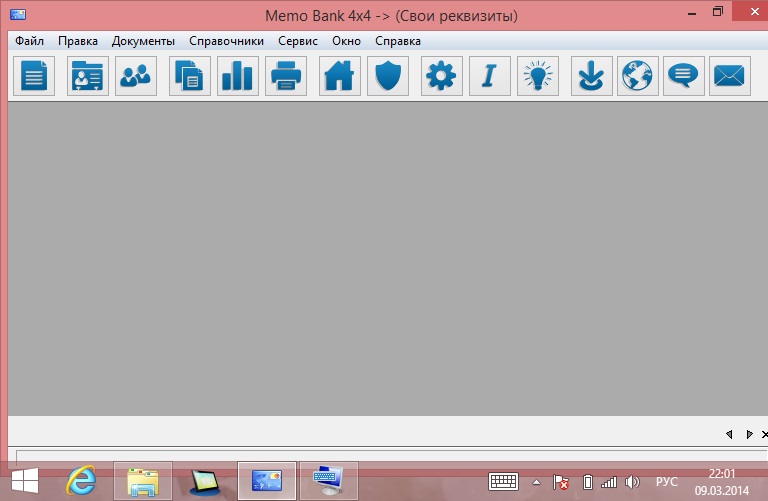
Task: Click the speech bubble toolbar icon
Action: pyautogui.click(x=684, y=76)
